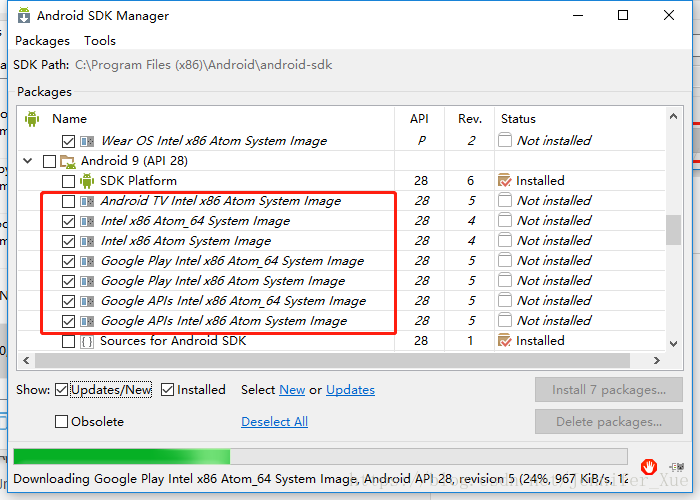
Task: Click the vertical scrollbar up arrow
Action: tap(674, 116)
